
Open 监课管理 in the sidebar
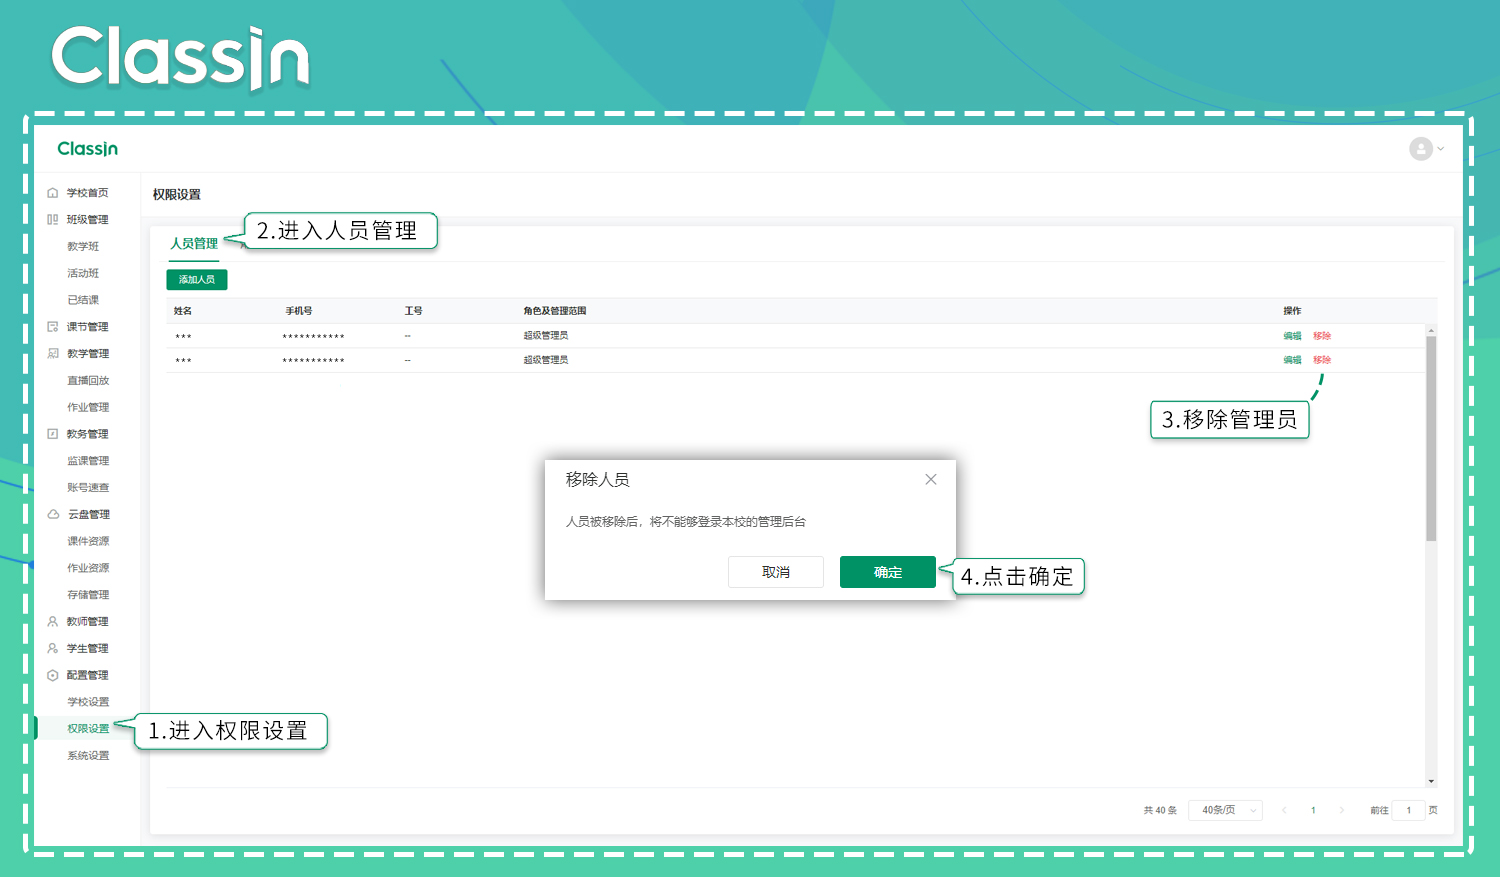click(x=88, y=461)
